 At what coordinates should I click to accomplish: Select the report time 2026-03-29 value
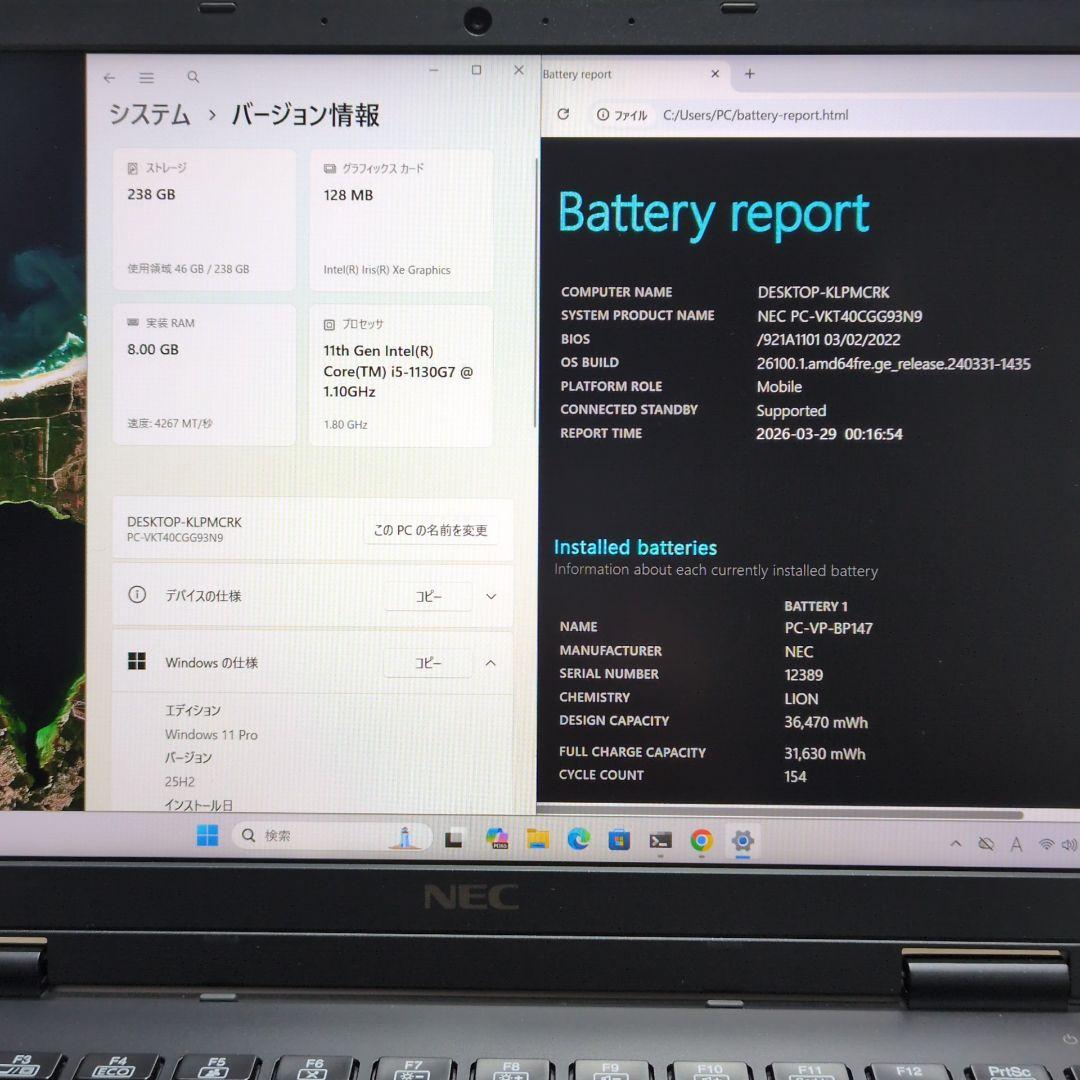point(829,434)
